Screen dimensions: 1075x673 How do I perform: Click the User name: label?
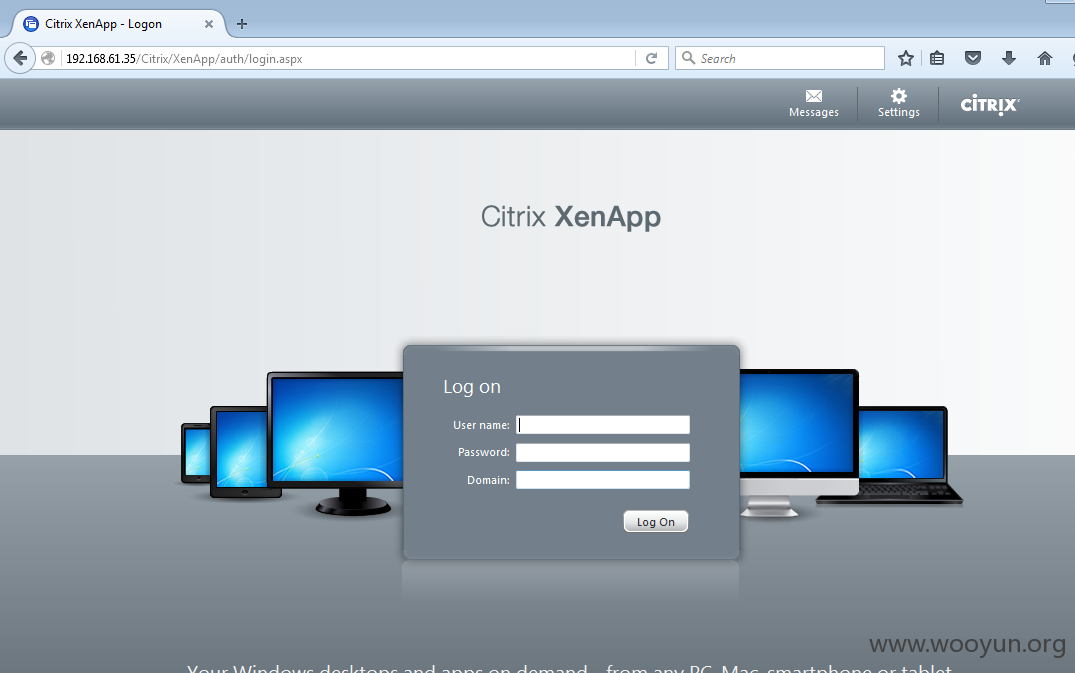click(481, 425)
